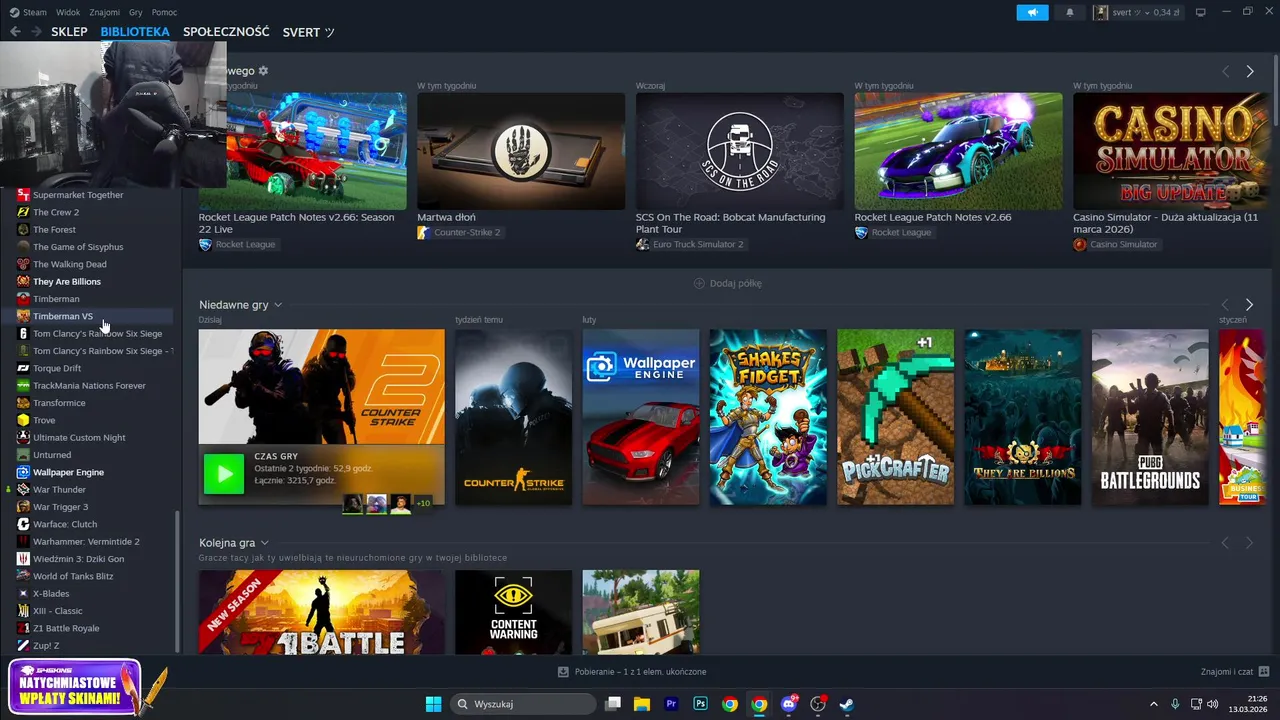Click the blue announcements megaphone button
Screen dimensions: 1280x720
click(1032, 12)
